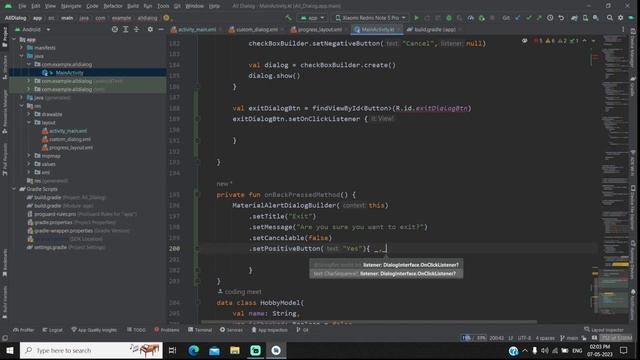Screen dimensions: 640x360
Task: Click Collapse All in Project panel
Action: pos(136,29)
